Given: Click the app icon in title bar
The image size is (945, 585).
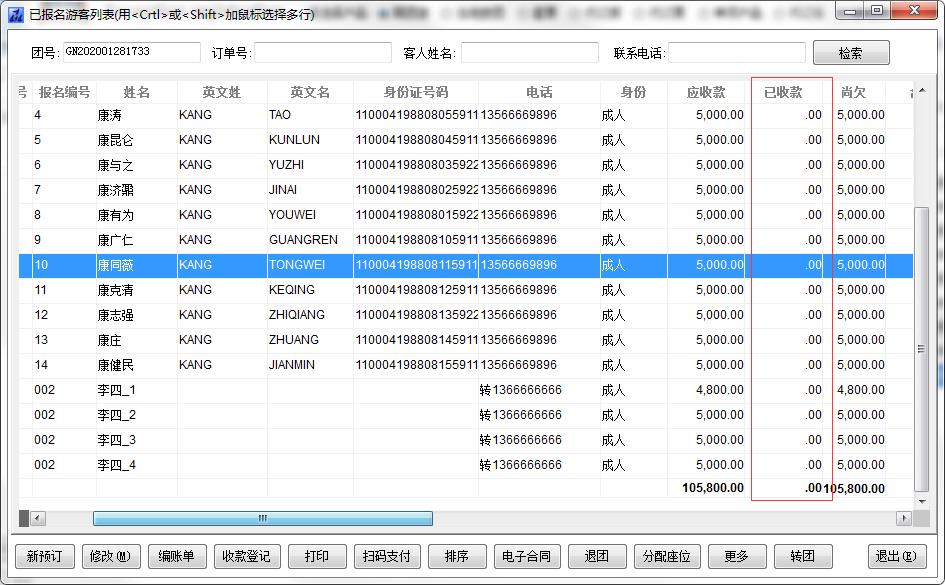Looking at the screenshot, I should (15, 13).
